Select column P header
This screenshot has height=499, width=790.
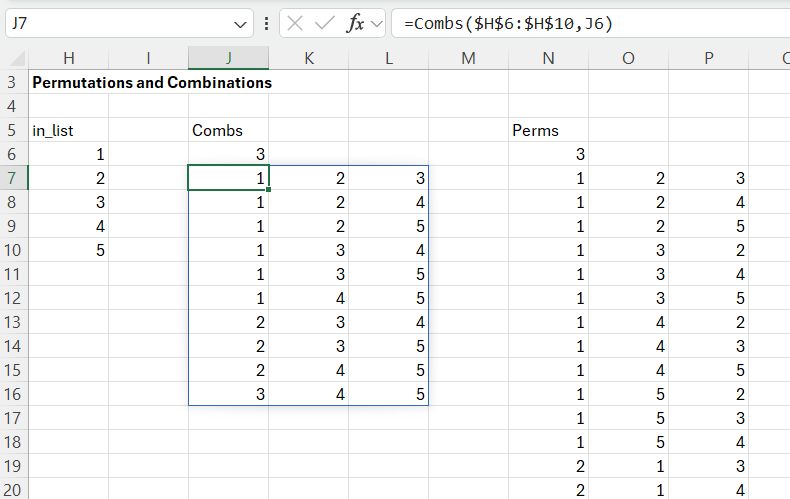pyautogui.click(x=708, y=58)
